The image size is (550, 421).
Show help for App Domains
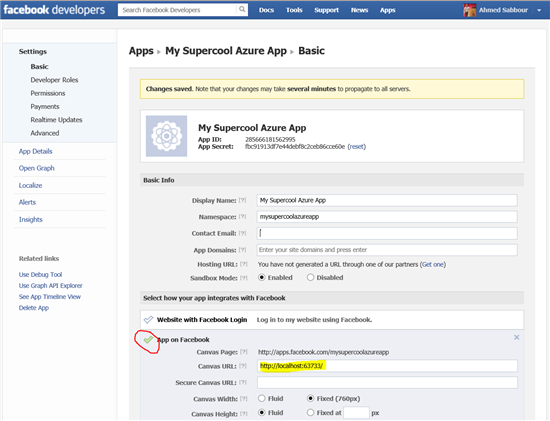pyautogui.click(x=242, y=250)
